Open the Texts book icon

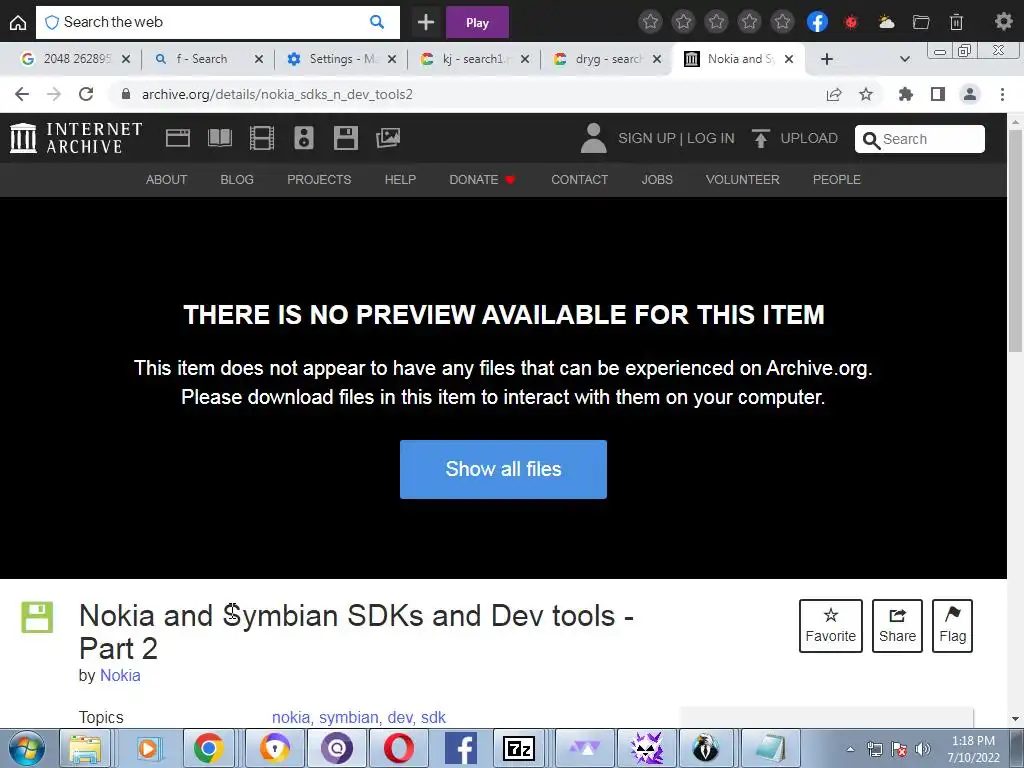coord(220,138)
